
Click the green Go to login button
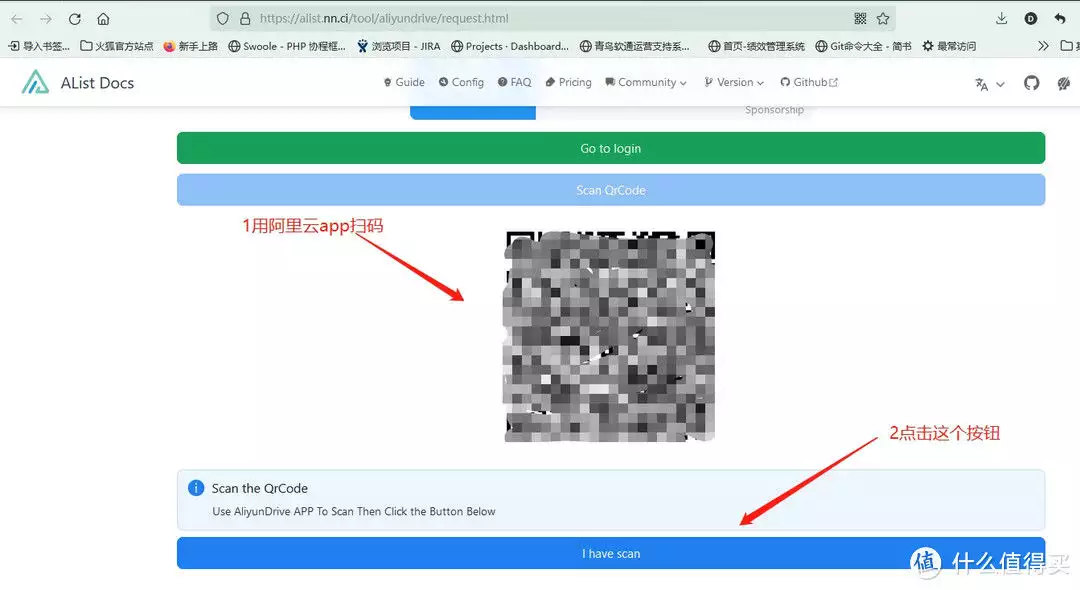pyautogui.click(x=610, y=148)
